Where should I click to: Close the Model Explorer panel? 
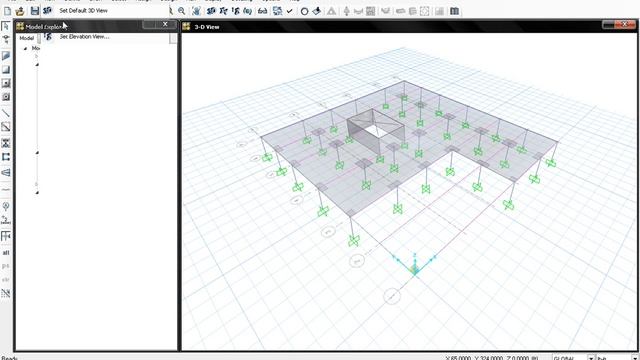tap(165, 24)
